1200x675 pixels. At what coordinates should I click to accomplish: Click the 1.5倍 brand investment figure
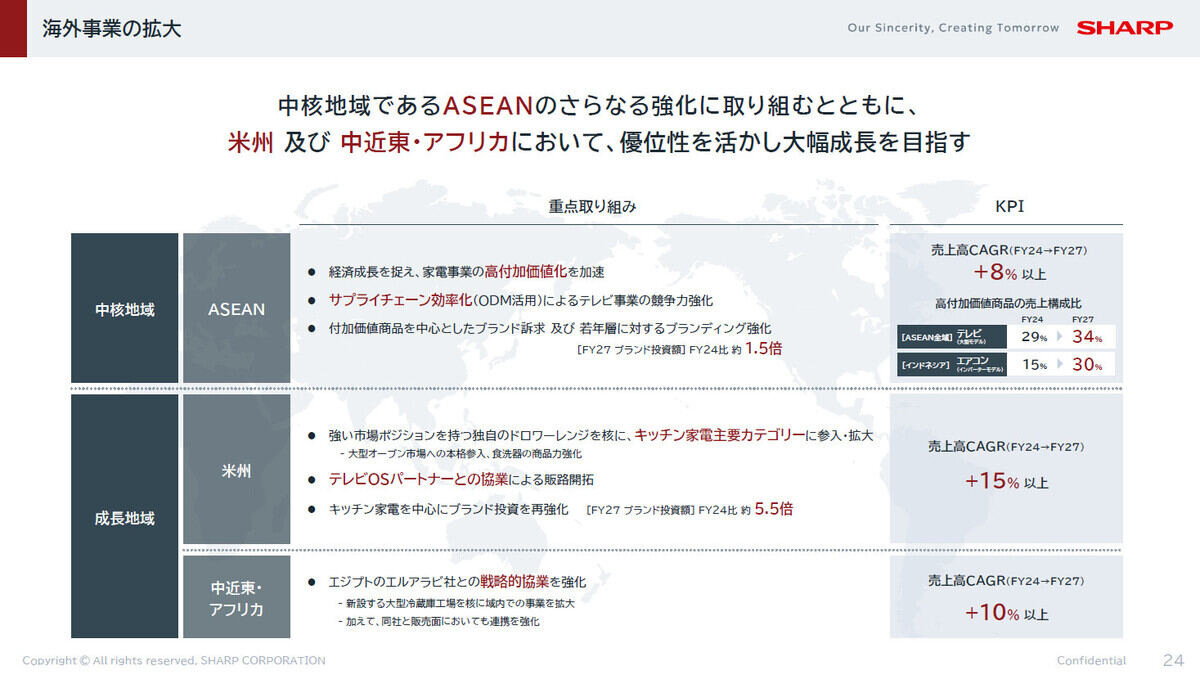[x=764, y=348]
